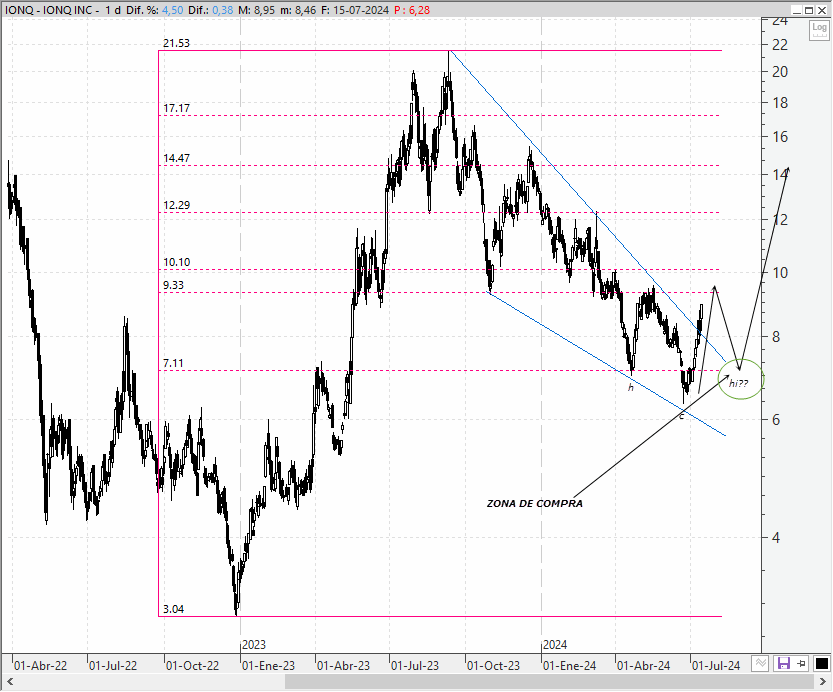Image resolution: width=833 pixels, height=692 pixels.
Task: Click the 6 price axis label
Action: [x=776, y=420]
